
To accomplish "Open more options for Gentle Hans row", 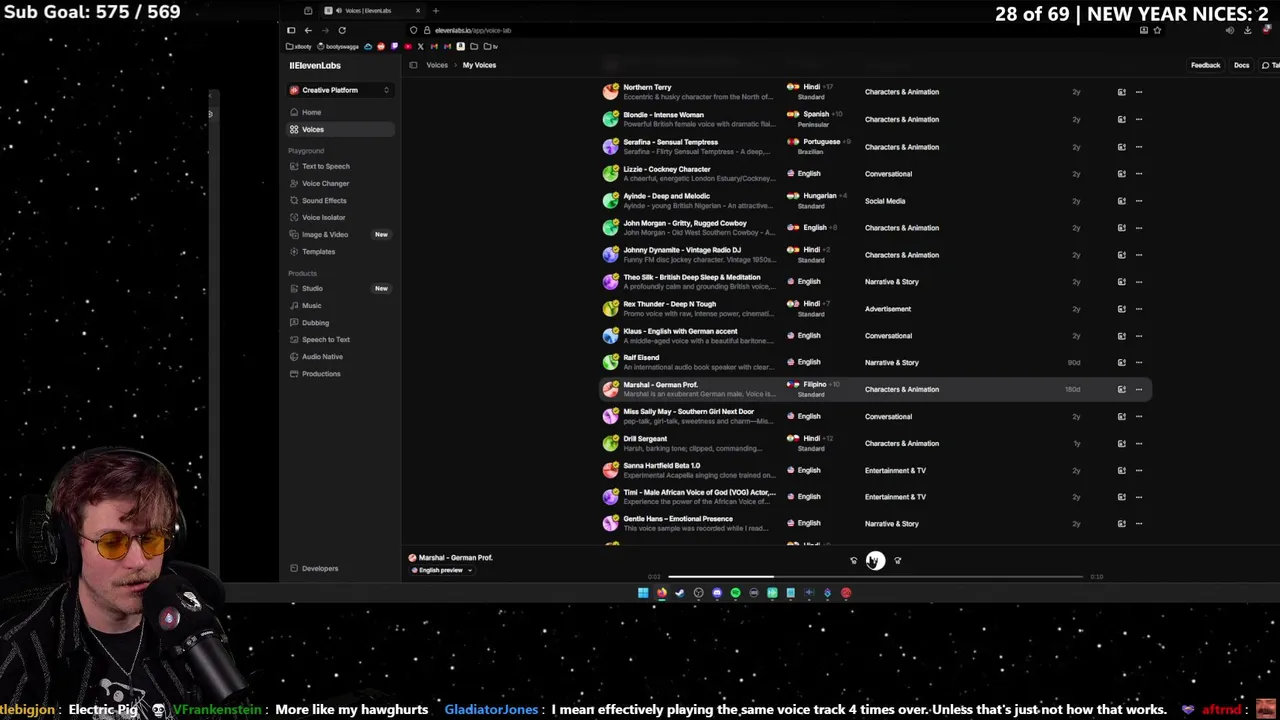I will pyautogui.click(x=1138, y=523).
